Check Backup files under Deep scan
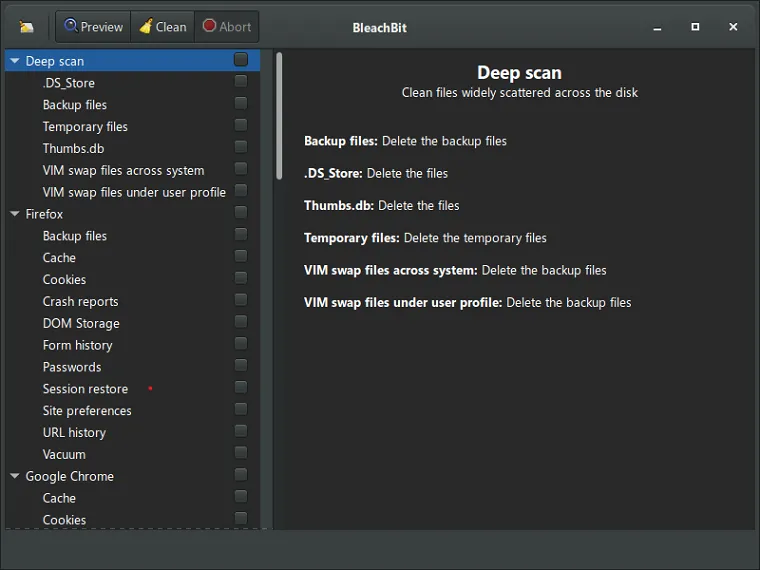760x570 pixels. tap(241, 103)
